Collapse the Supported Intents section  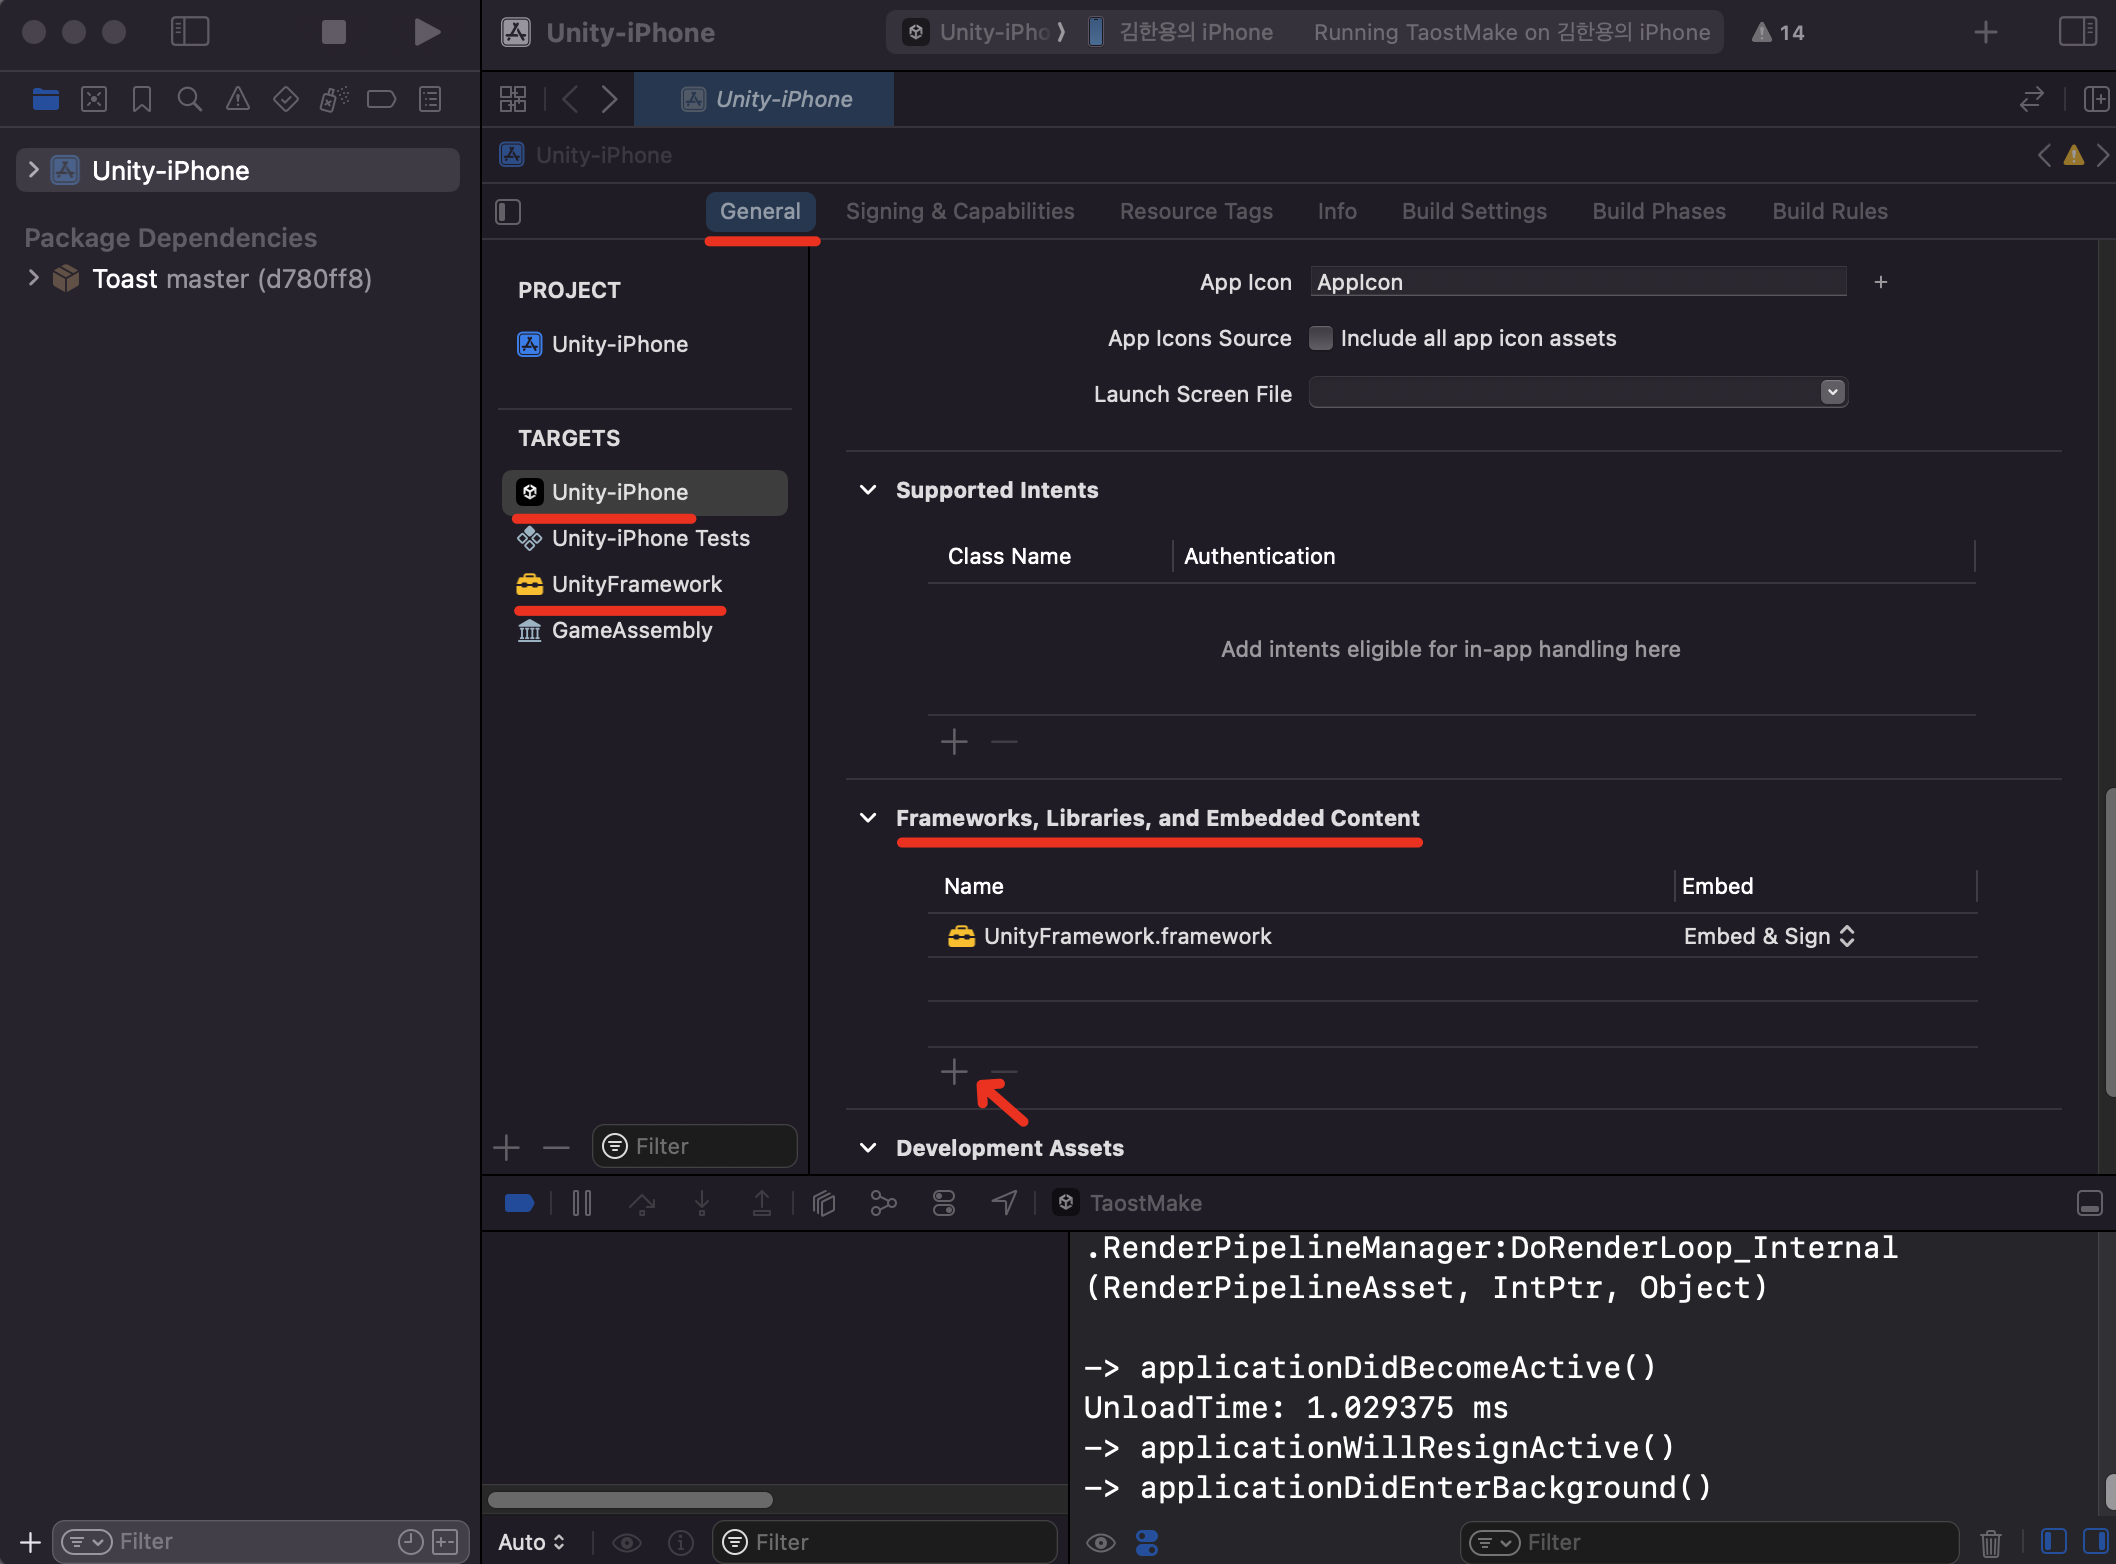[868, 490]
